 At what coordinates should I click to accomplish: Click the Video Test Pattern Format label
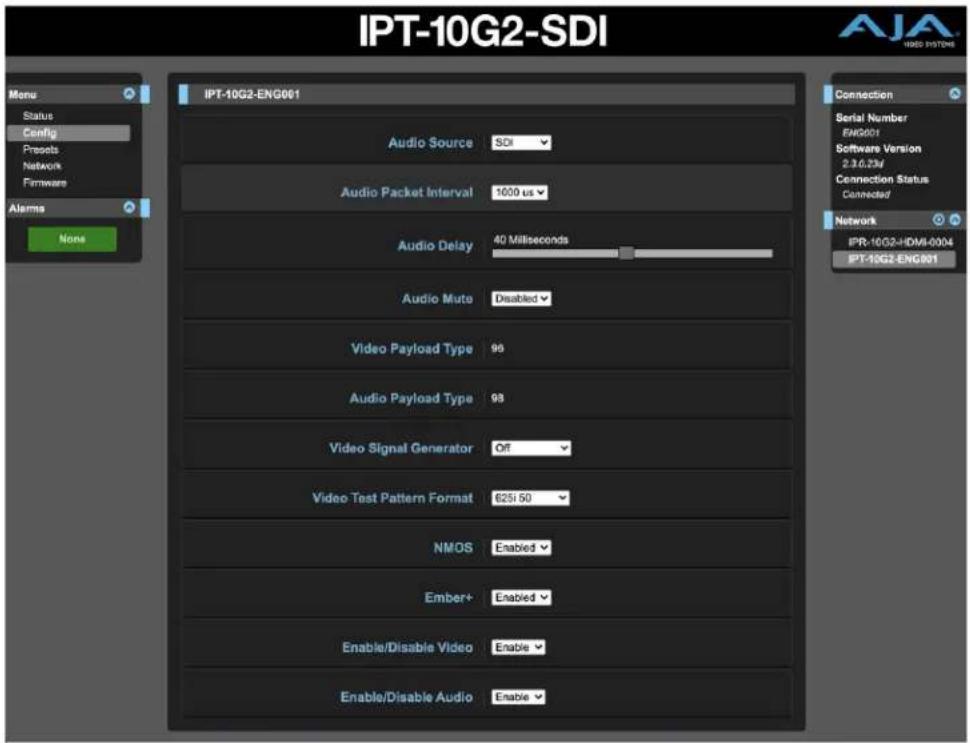pyautogui.click(x=392, y=498)
